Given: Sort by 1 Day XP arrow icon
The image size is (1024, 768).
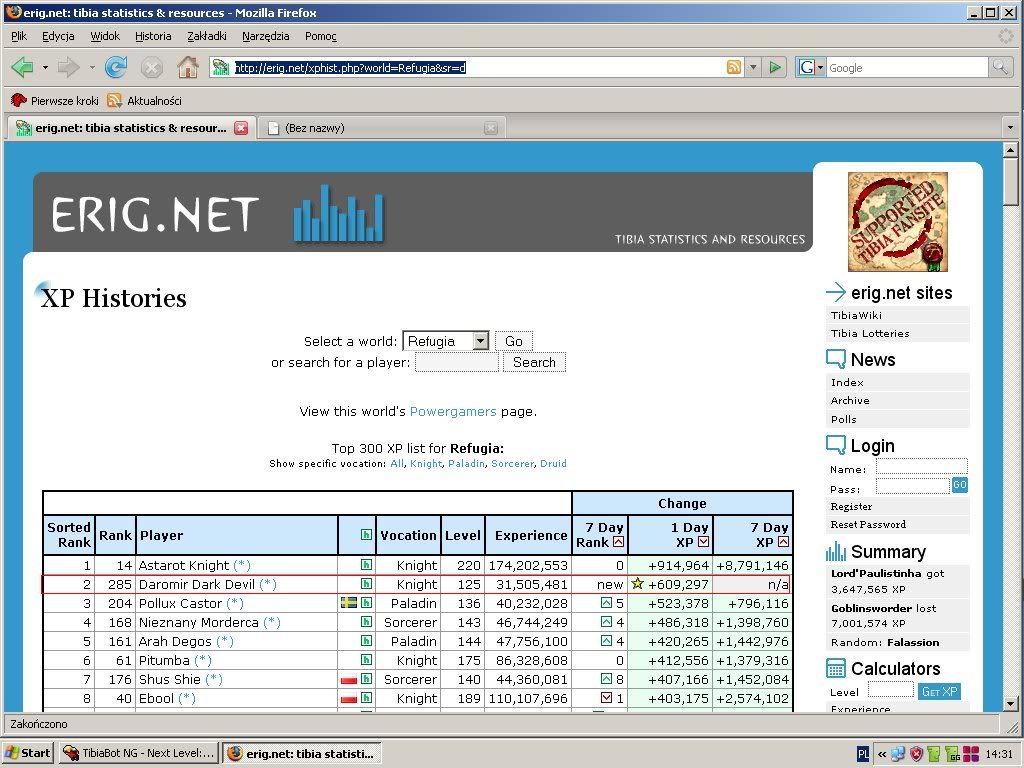Looking at the screenshot, I should point(703,542).
